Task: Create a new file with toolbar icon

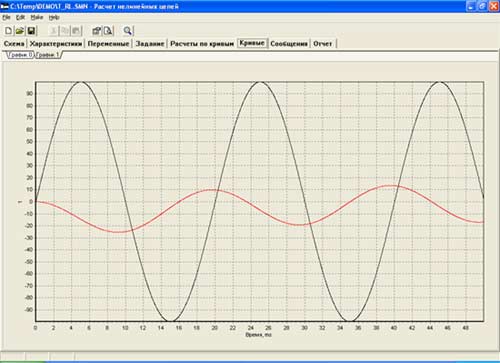Action: point(8,31)
